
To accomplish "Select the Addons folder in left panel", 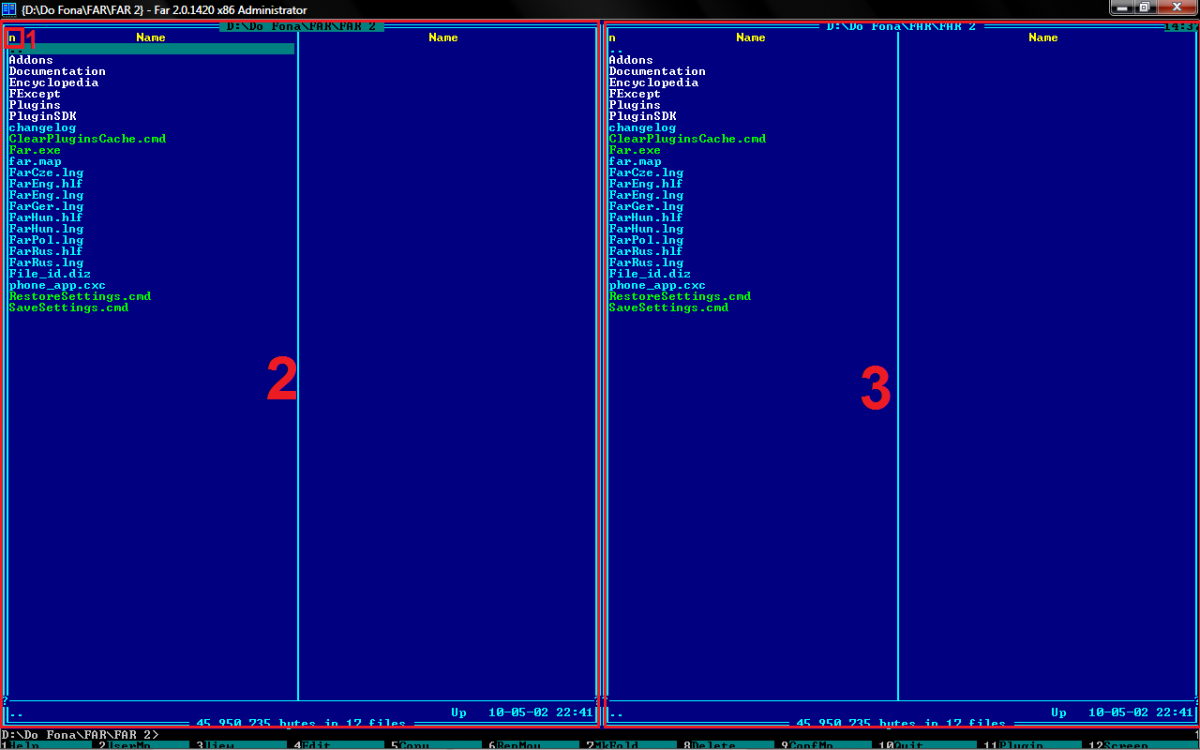I will [31, 60].
